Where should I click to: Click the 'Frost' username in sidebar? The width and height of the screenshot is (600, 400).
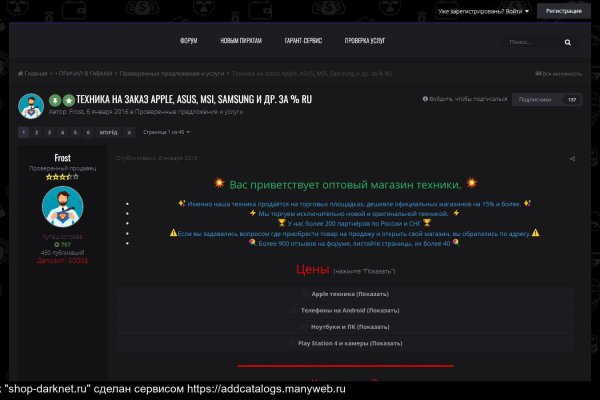coord(62,158)
